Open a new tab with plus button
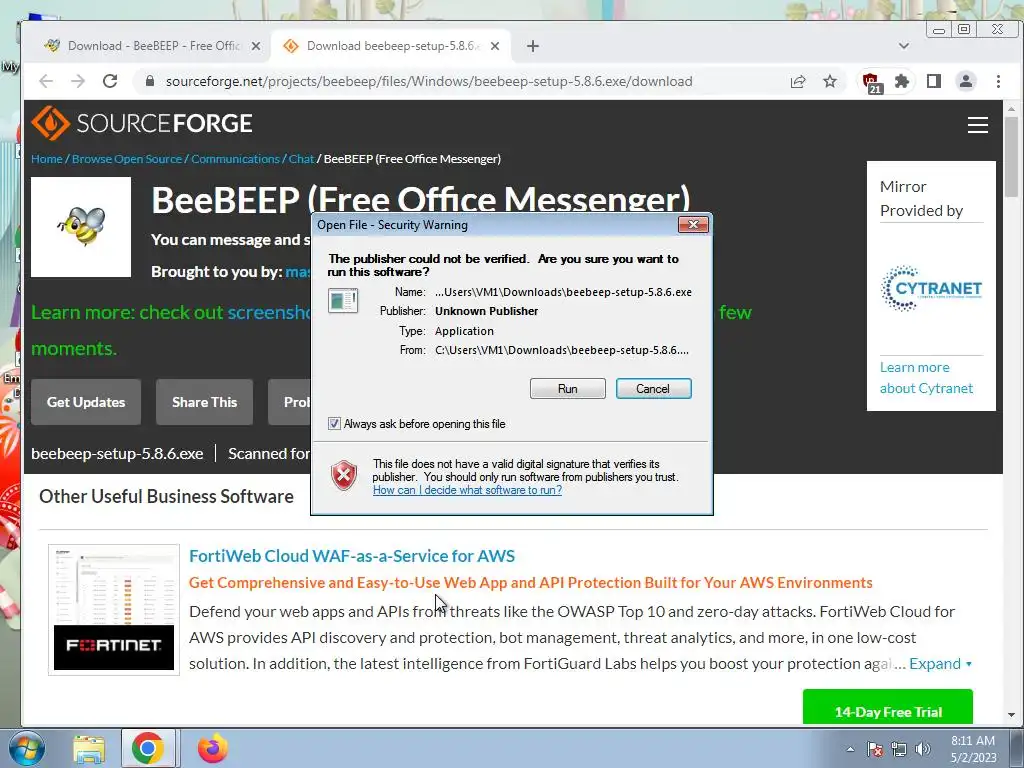 pos(533,46)
